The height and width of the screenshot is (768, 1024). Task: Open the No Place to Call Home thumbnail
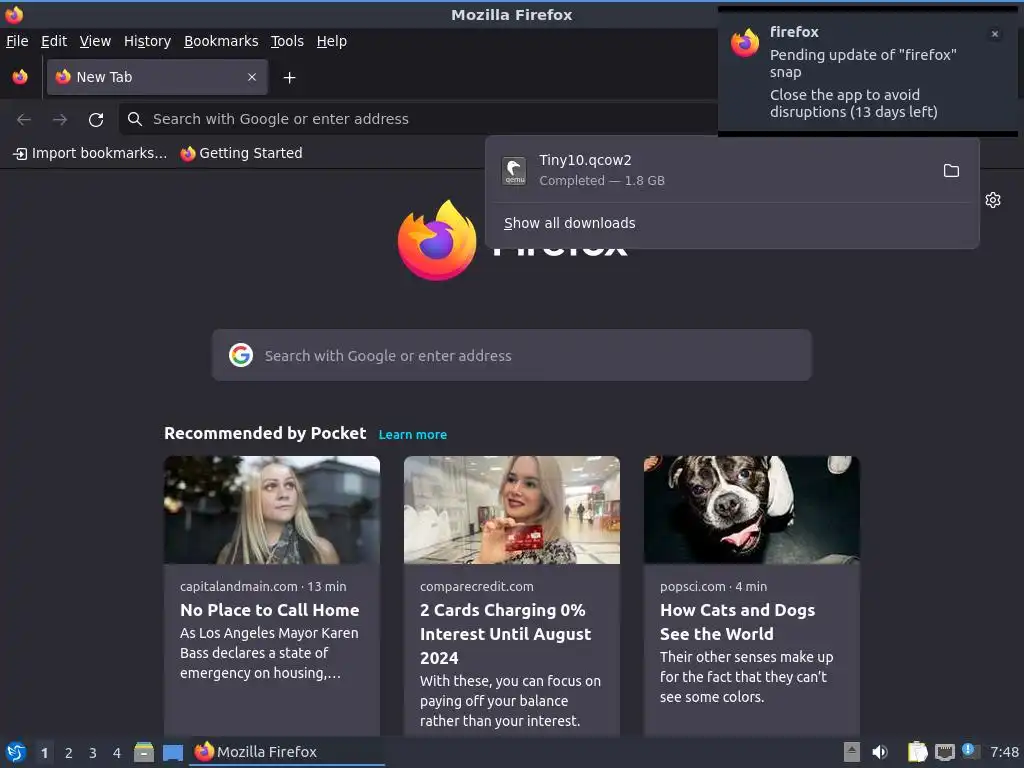tap(272, 510)
